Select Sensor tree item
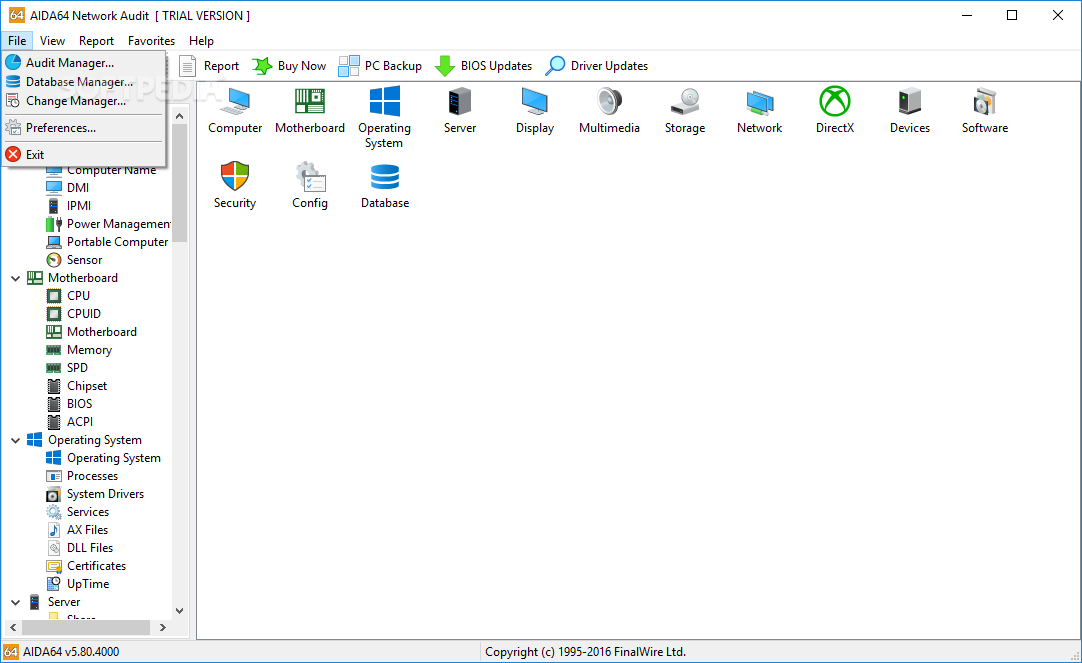 [75, 260]
